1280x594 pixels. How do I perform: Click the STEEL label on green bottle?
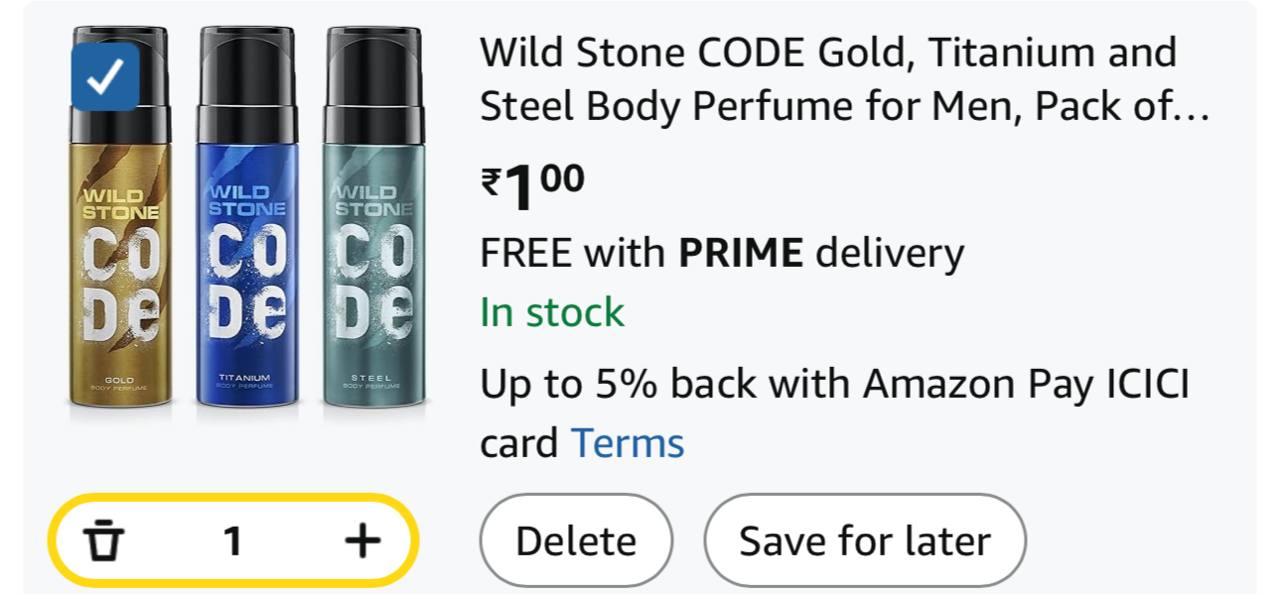pos(371,378)
